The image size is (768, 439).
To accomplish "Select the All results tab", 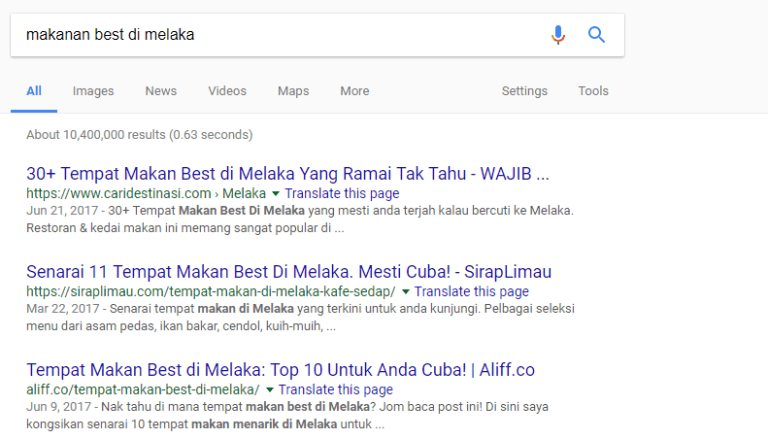I will click(34, 91).
